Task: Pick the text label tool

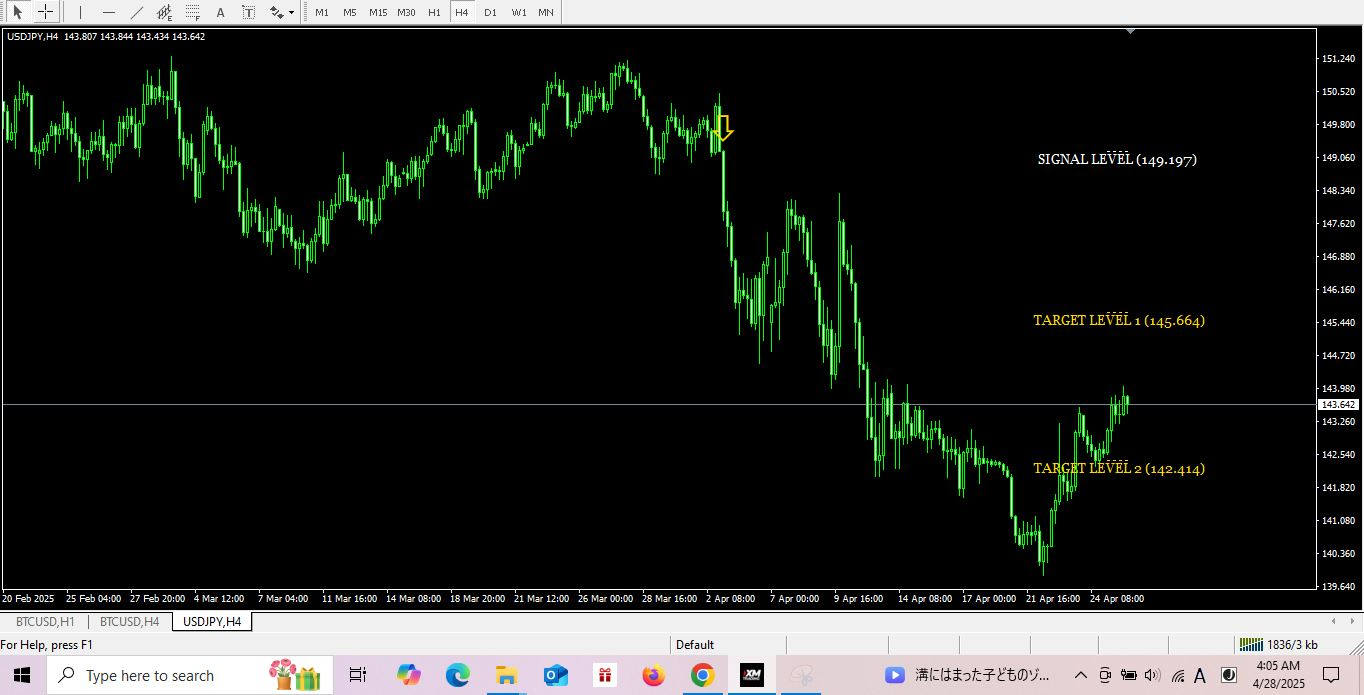Action: (248, 12)
